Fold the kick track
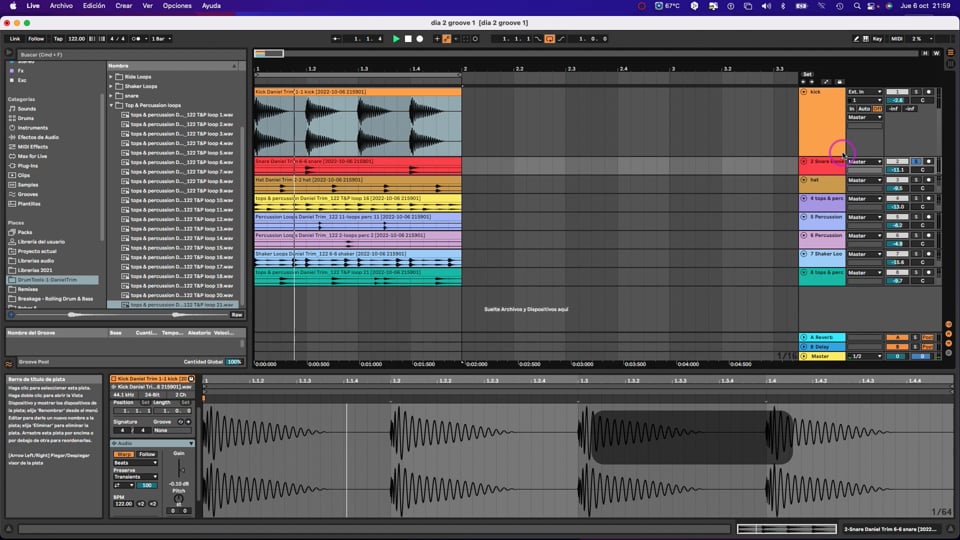This screenshot has width=960, height=540. tap(804, 92)
